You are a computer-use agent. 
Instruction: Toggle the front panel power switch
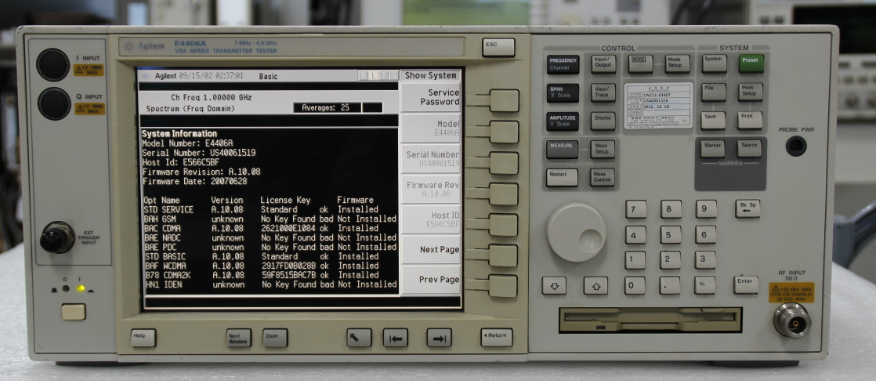[73, 312]
